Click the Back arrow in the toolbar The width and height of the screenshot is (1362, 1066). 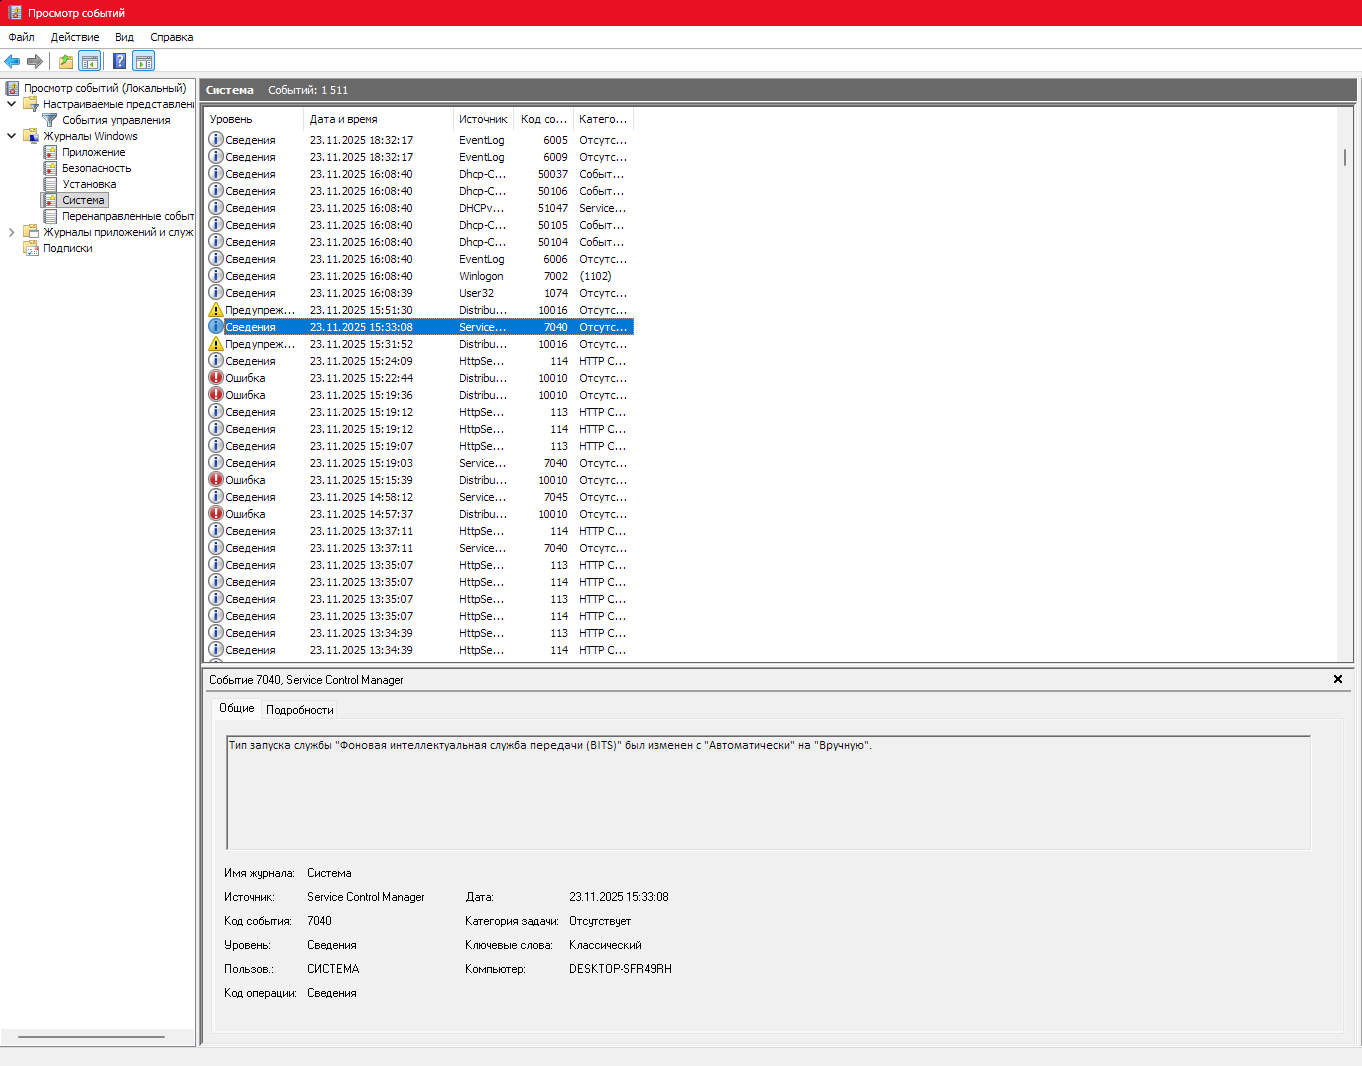(12, 61)
